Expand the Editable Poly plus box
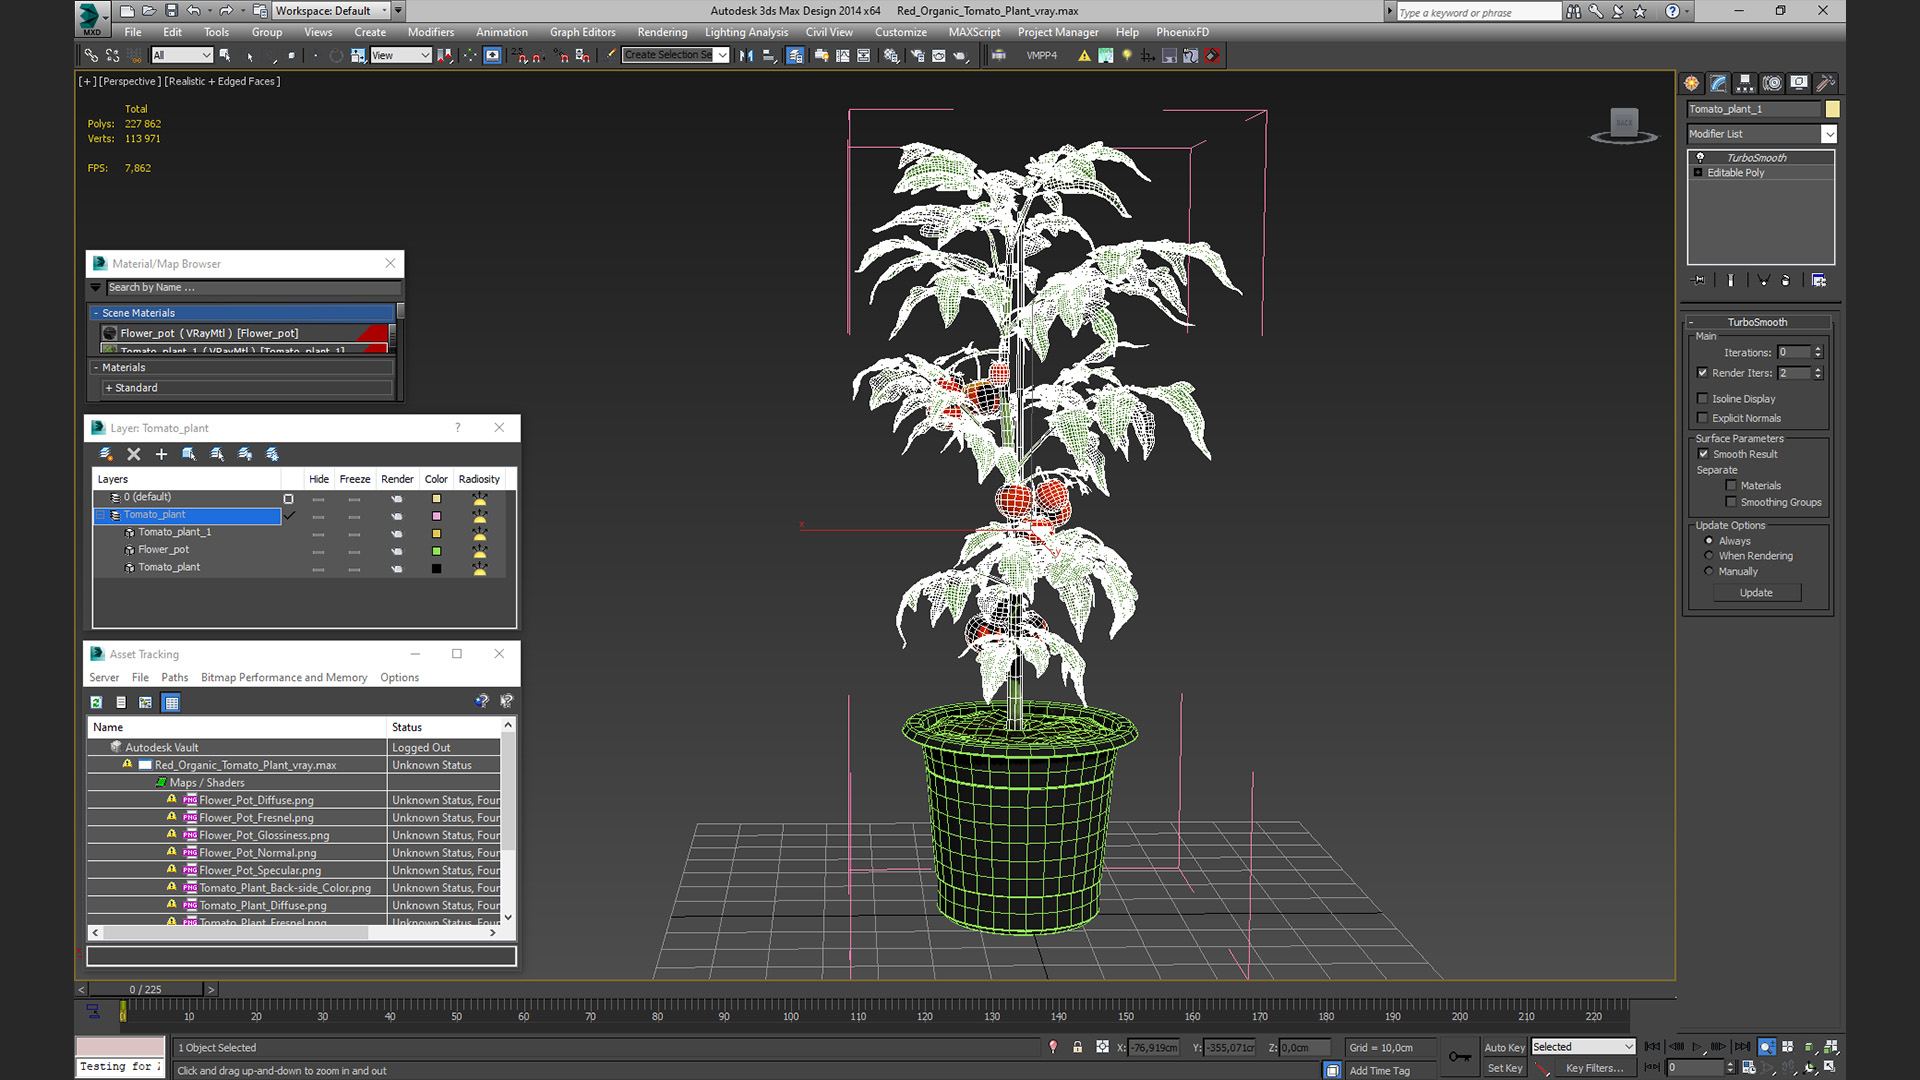Image resolution: width=1920 pixels, height=1080 pixels. click(1698, 173)
